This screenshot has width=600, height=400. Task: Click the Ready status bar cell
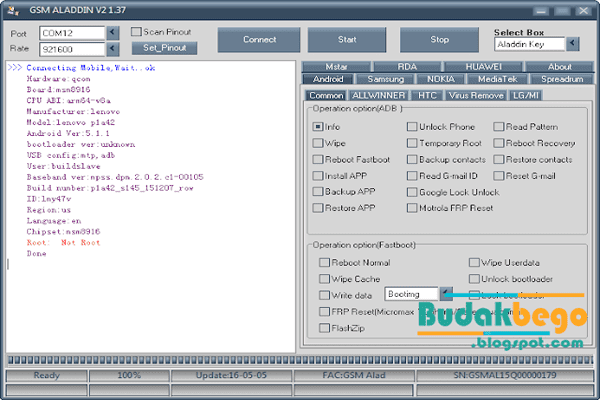pos(47,376)
